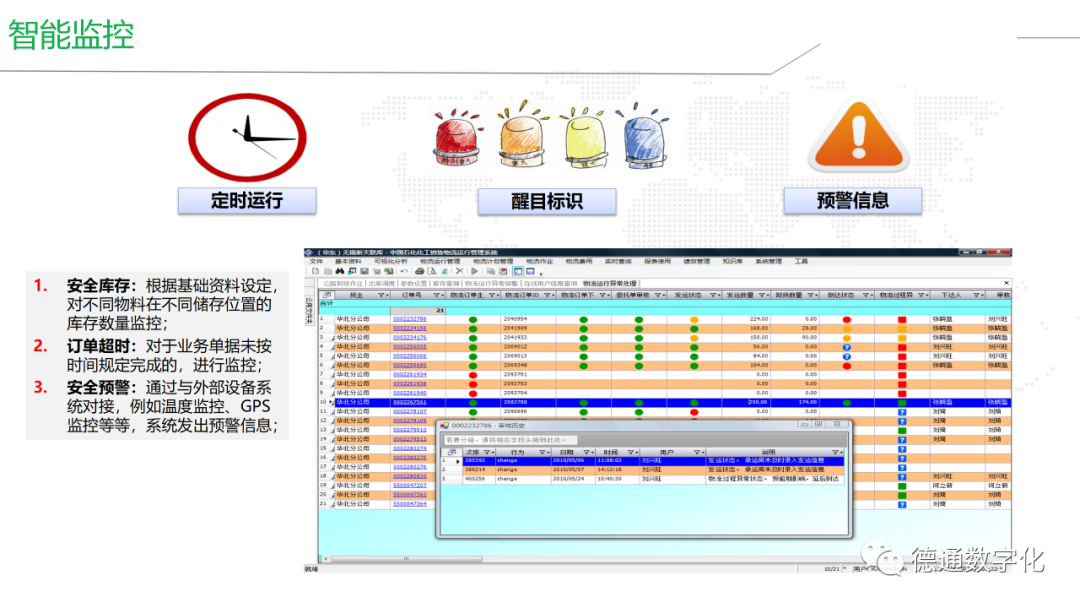Click the delete X toolbar icon
Viewport: 1080px width, 608px height.
click(459, 271)
